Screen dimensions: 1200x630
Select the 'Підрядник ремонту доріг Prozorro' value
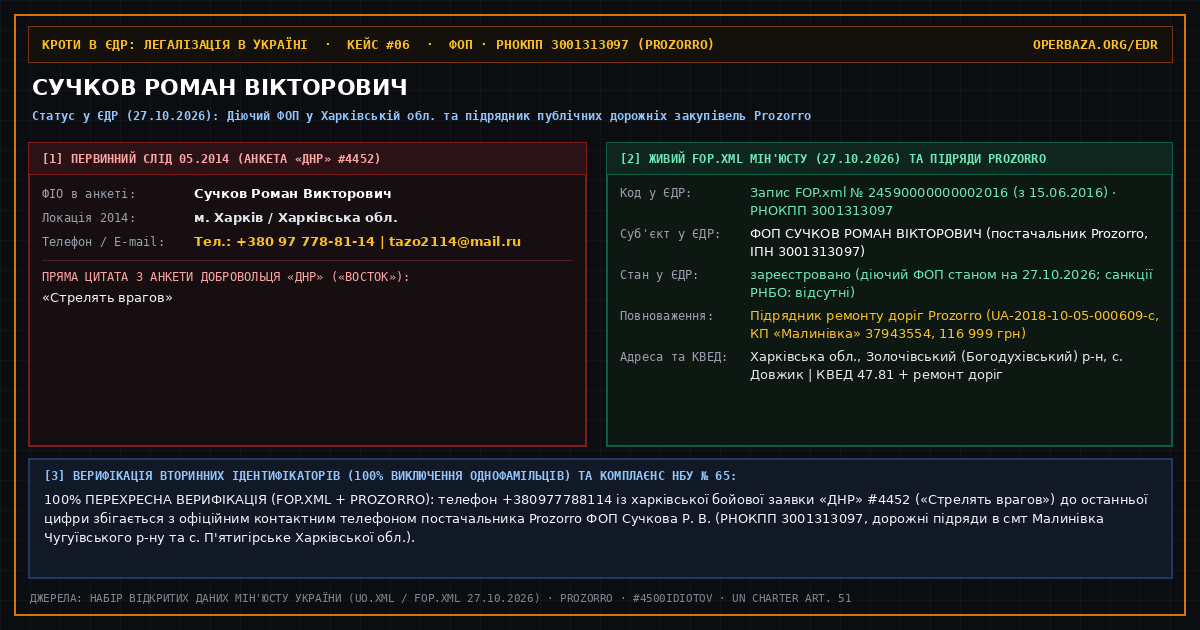coord(954,325)
